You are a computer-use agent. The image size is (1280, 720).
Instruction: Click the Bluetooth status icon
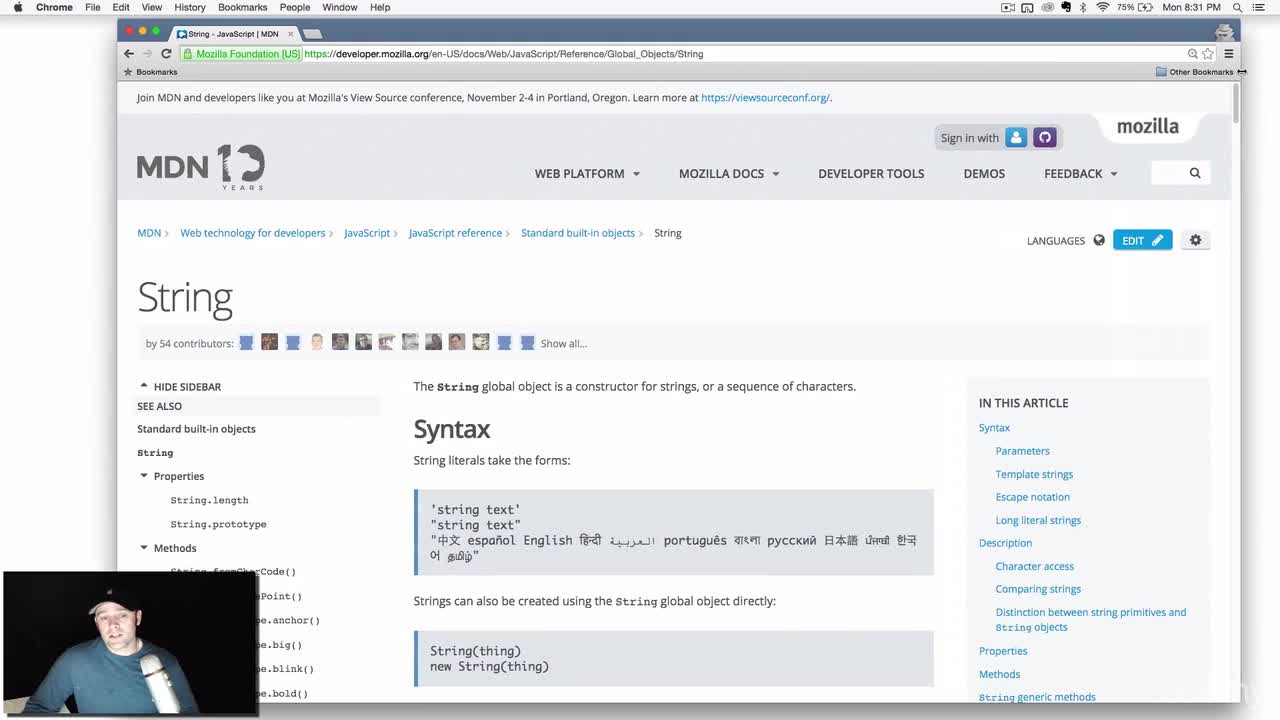click(1084, 7)
